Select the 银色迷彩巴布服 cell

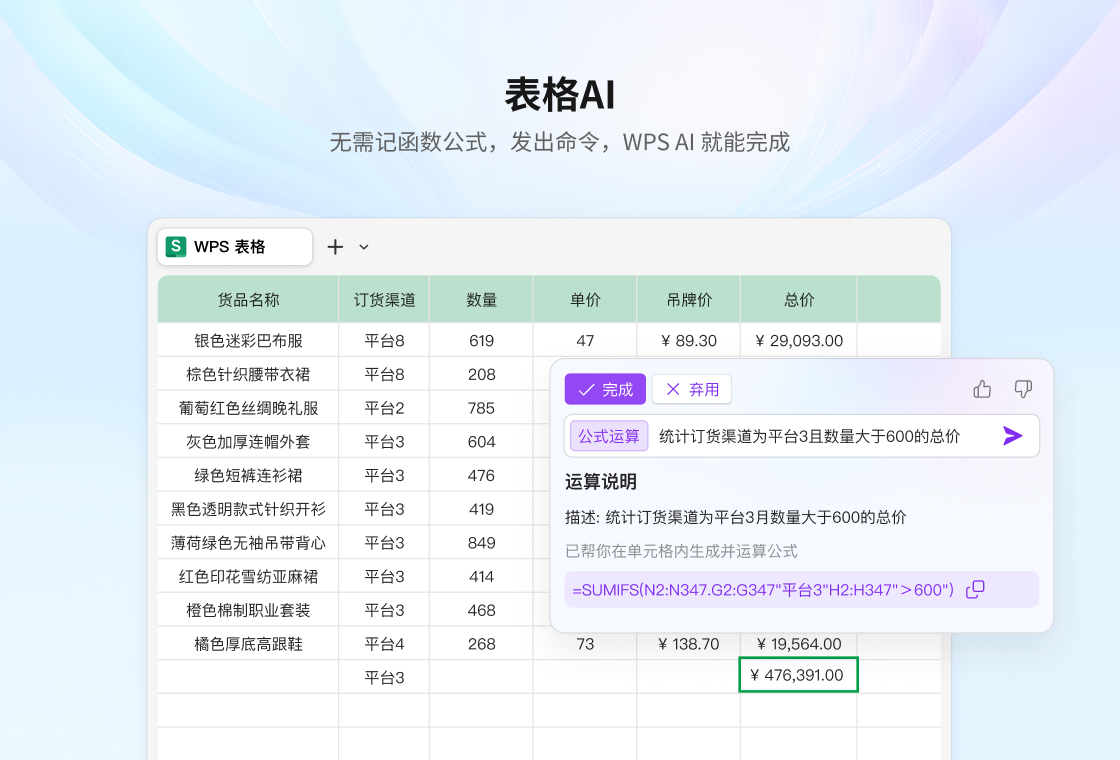(x=247, y=340)
